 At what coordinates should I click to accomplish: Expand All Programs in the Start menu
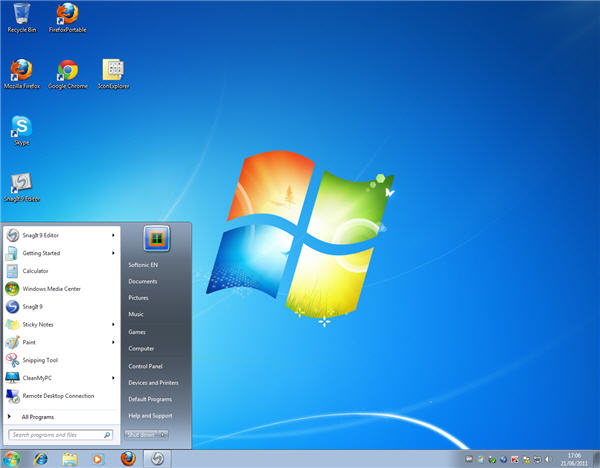tap(38, 416)
